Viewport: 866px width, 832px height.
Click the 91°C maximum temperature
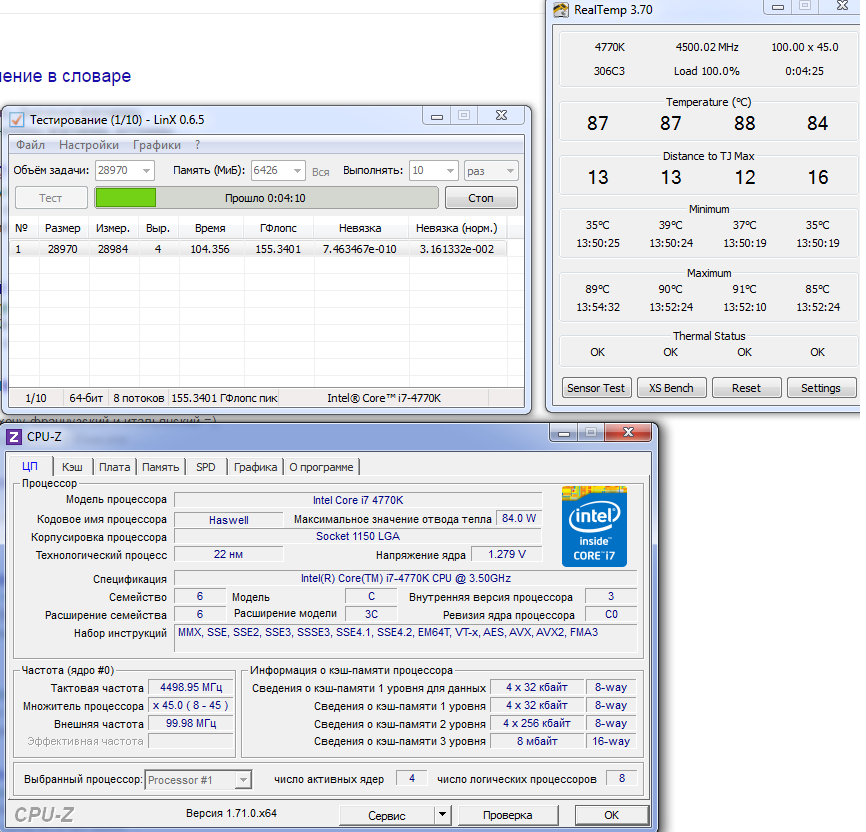pyautogui.click(x=744, y=289)
